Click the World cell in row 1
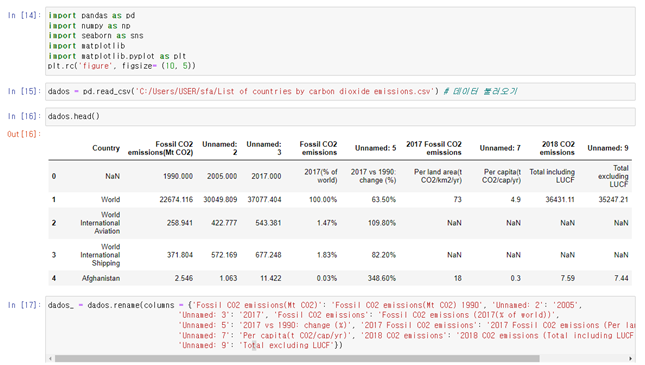 tap(111, 200)
